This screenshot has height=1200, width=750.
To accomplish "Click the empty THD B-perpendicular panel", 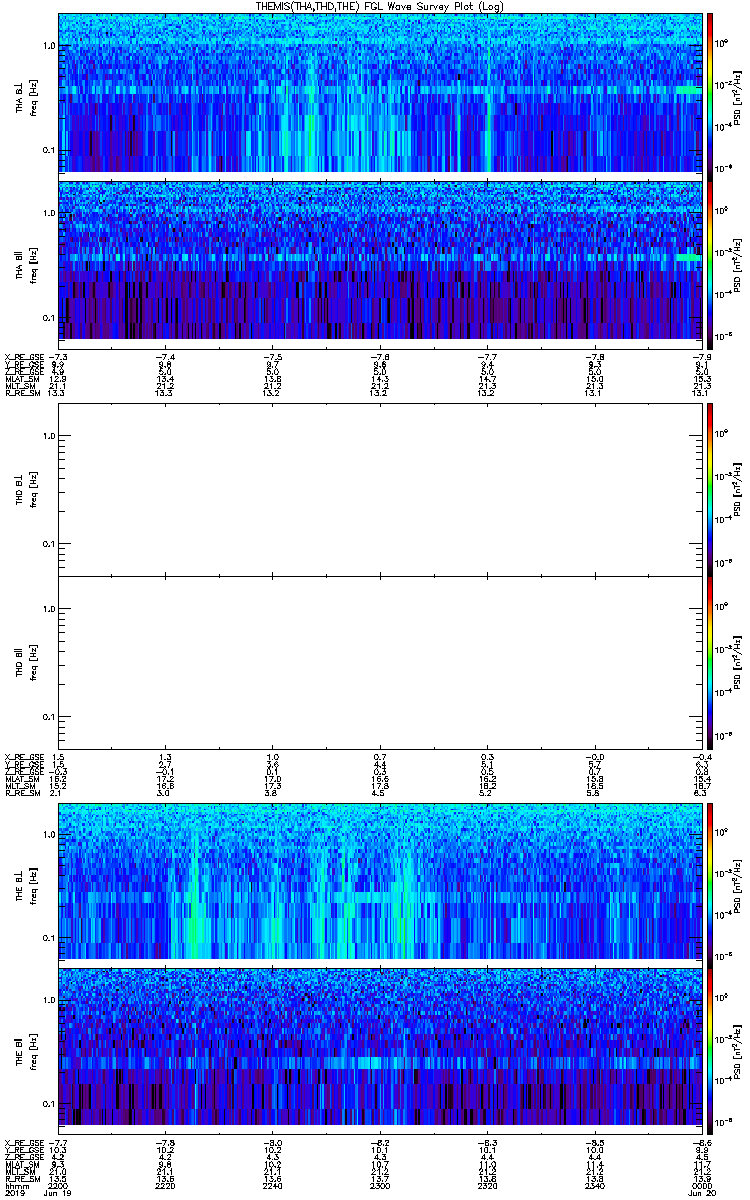I will [x=380, y=489].
